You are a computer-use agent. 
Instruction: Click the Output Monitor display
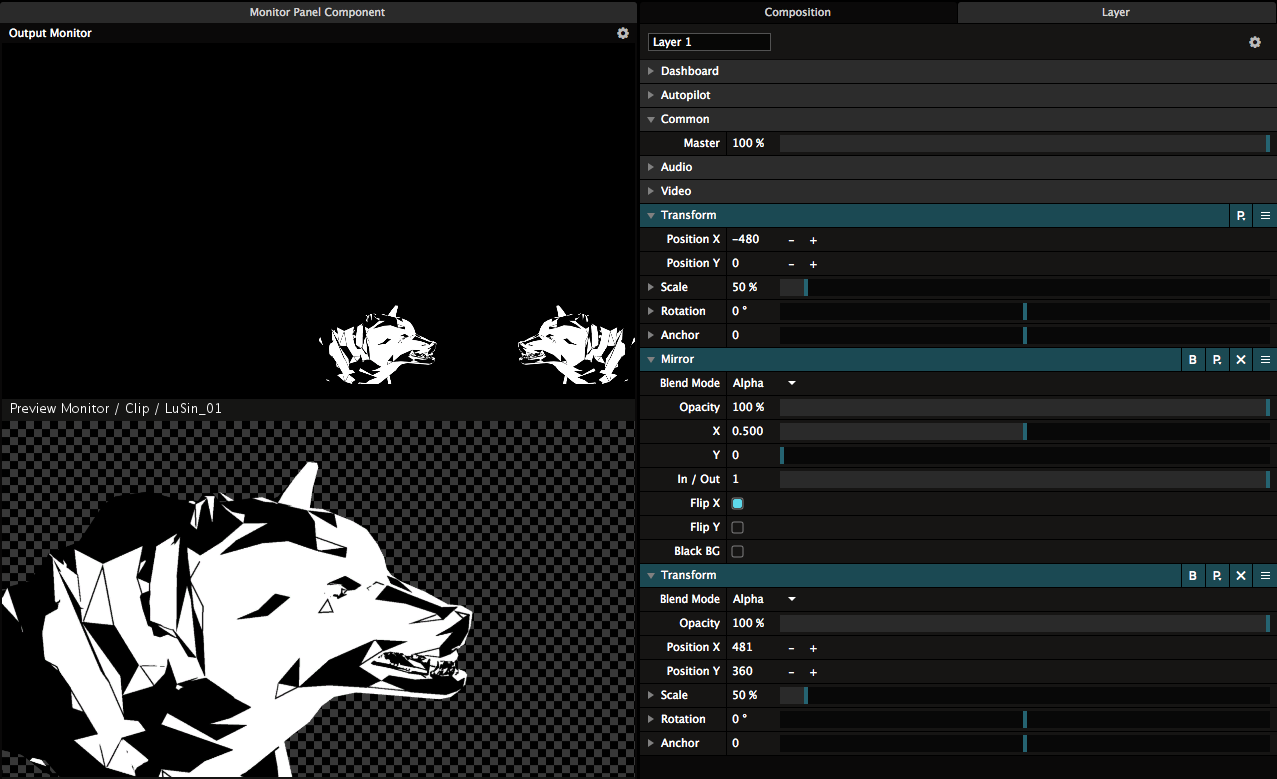coord(318,220)
